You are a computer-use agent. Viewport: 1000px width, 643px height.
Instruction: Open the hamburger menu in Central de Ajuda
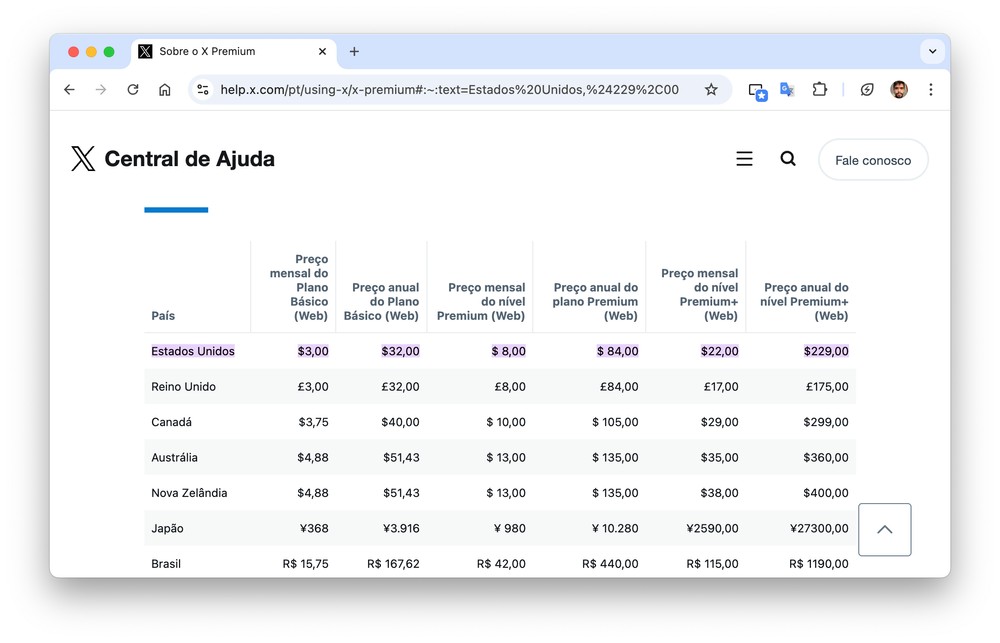[x=744, y=159]
